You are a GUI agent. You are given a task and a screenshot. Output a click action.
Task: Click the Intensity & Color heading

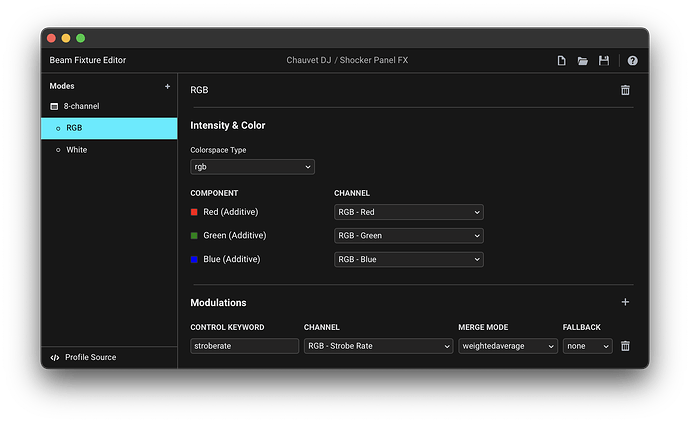pos(228,125)
